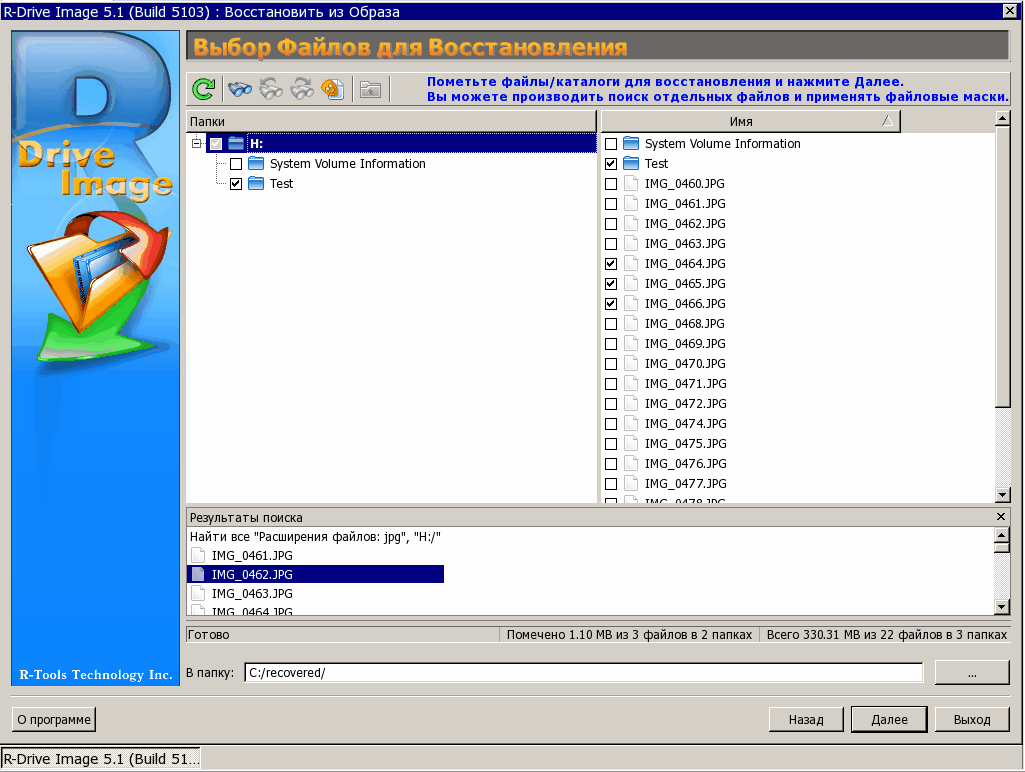Click file list scrollbar down arrow
This screenshot has height=772, width=1025.
(x=1002, y=495)
